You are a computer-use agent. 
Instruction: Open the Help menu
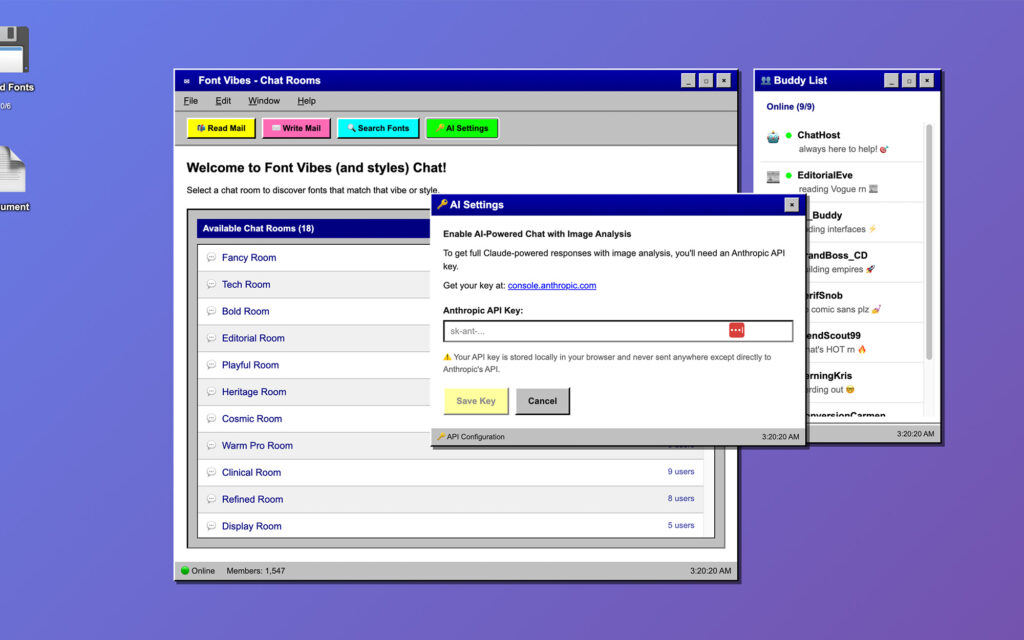pos(306,101)
